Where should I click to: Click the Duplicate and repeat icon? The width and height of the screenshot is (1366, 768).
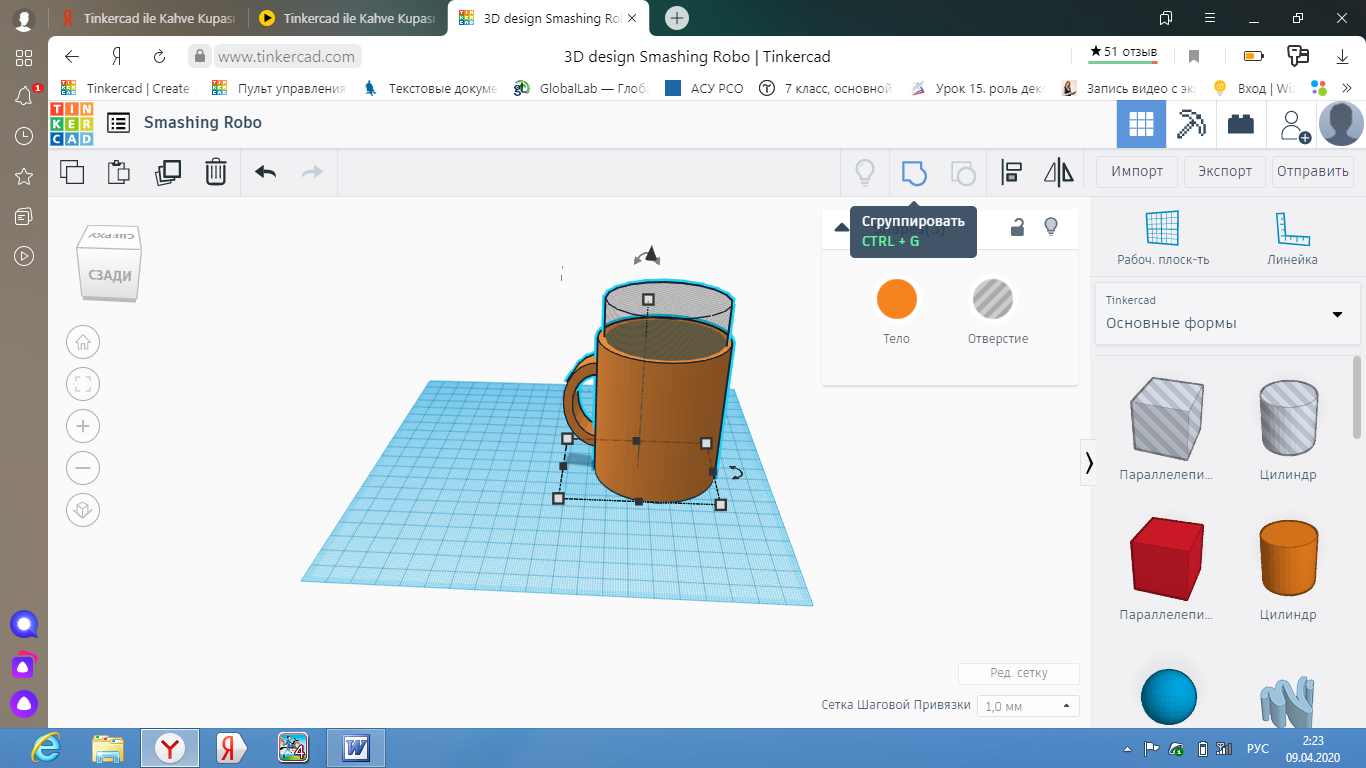point(167,172)
